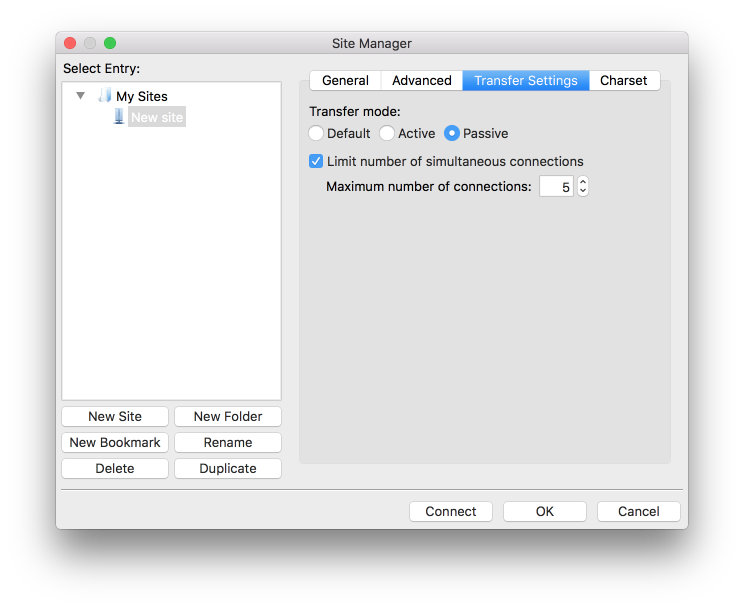Open the Advanced tab
The width and height of the screenshot is (744, 609).
(421, 80)
